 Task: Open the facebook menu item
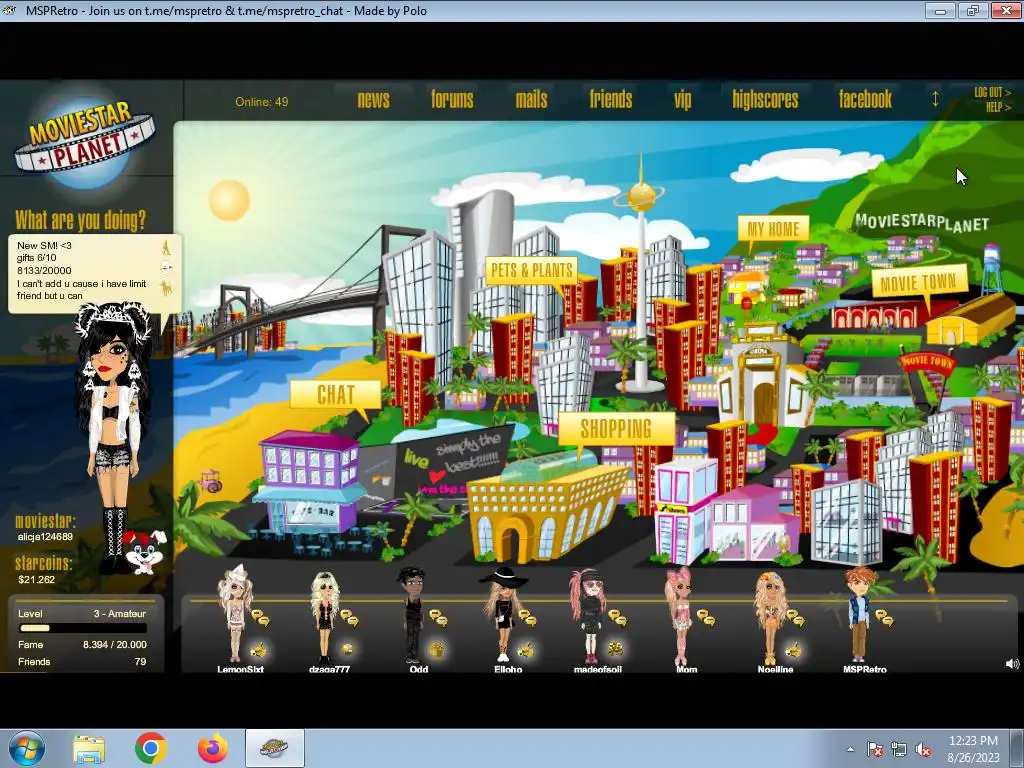pos(865,99)
